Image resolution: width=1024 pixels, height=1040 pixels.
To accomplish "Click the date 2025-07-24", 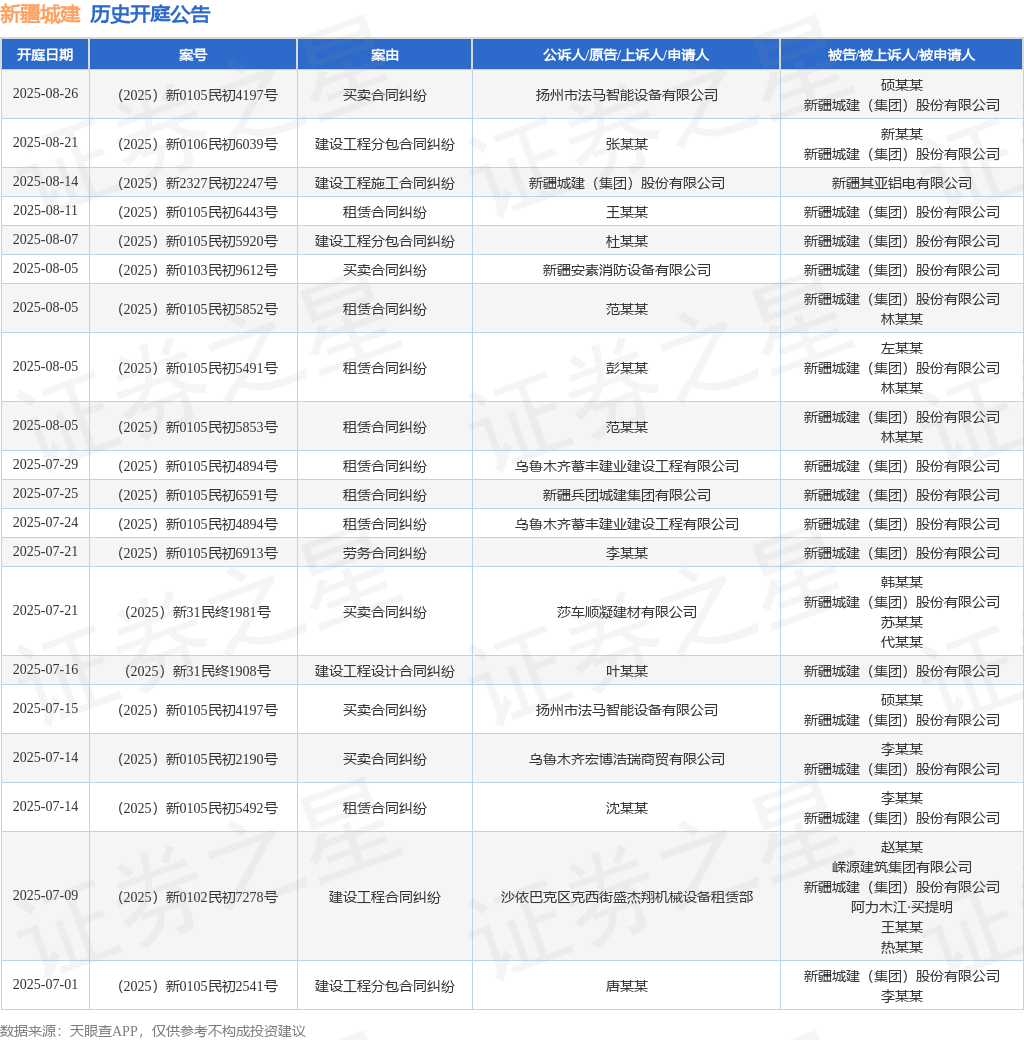I will click(45, 523).
